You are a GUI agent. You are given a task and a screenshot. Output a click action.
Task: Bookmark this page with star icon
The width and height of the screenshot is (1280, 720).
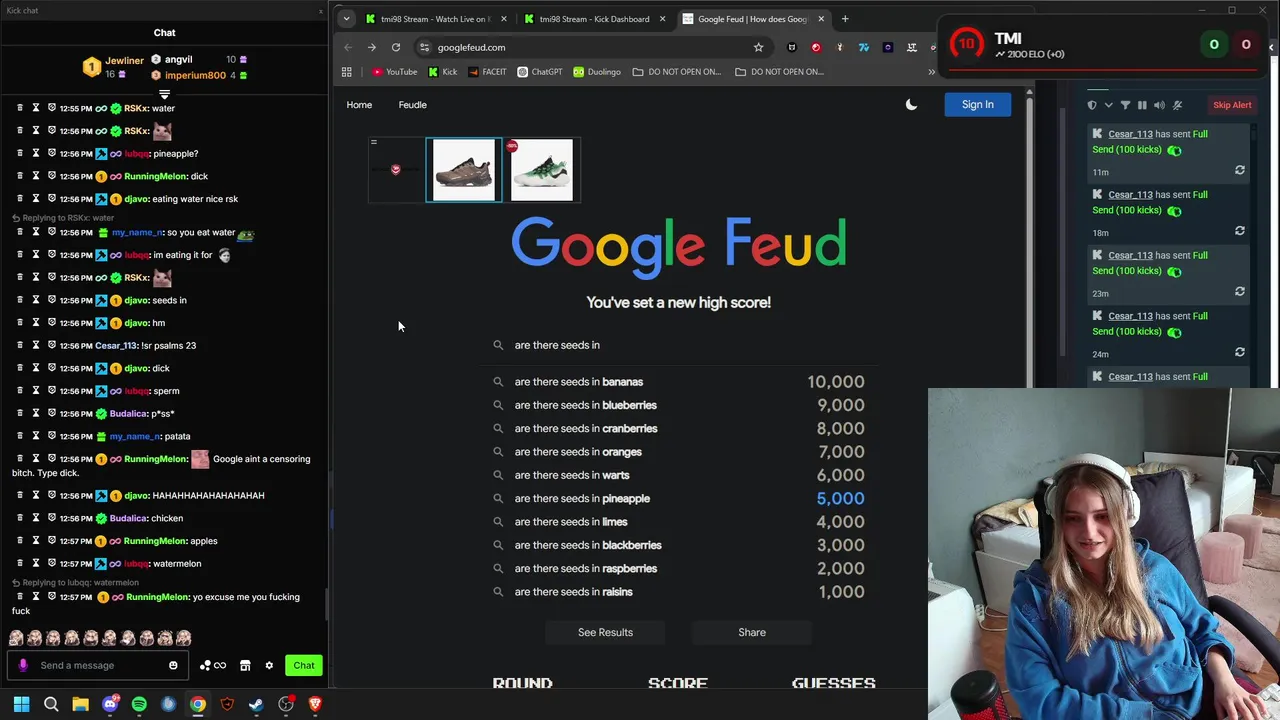pyautogui.click(x=758, y=47)
